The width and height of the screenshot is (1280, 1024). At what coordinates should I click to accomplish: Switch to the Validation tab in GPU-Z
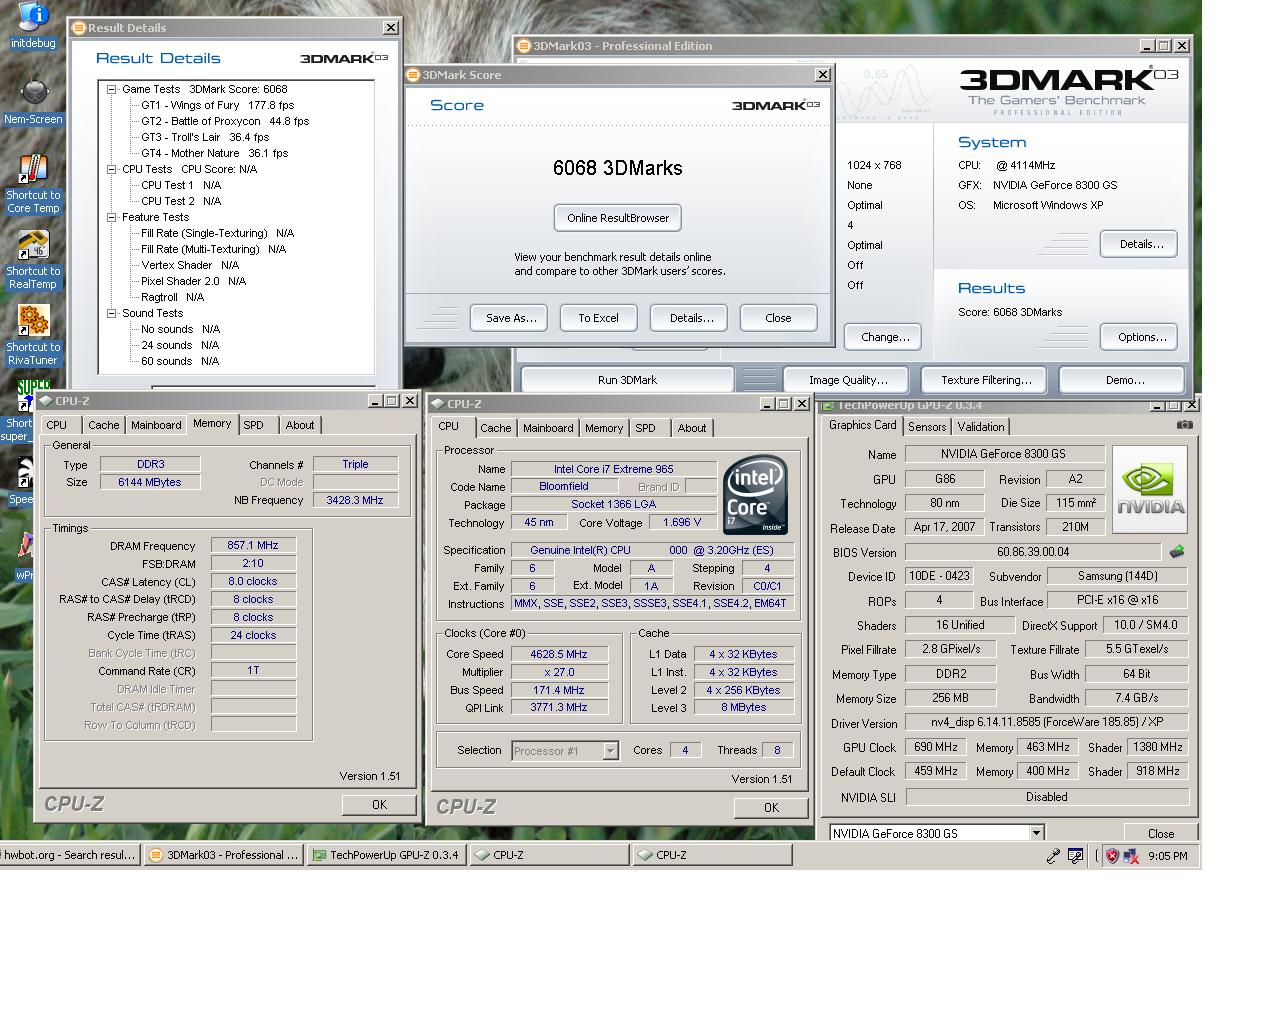point(981,426)
